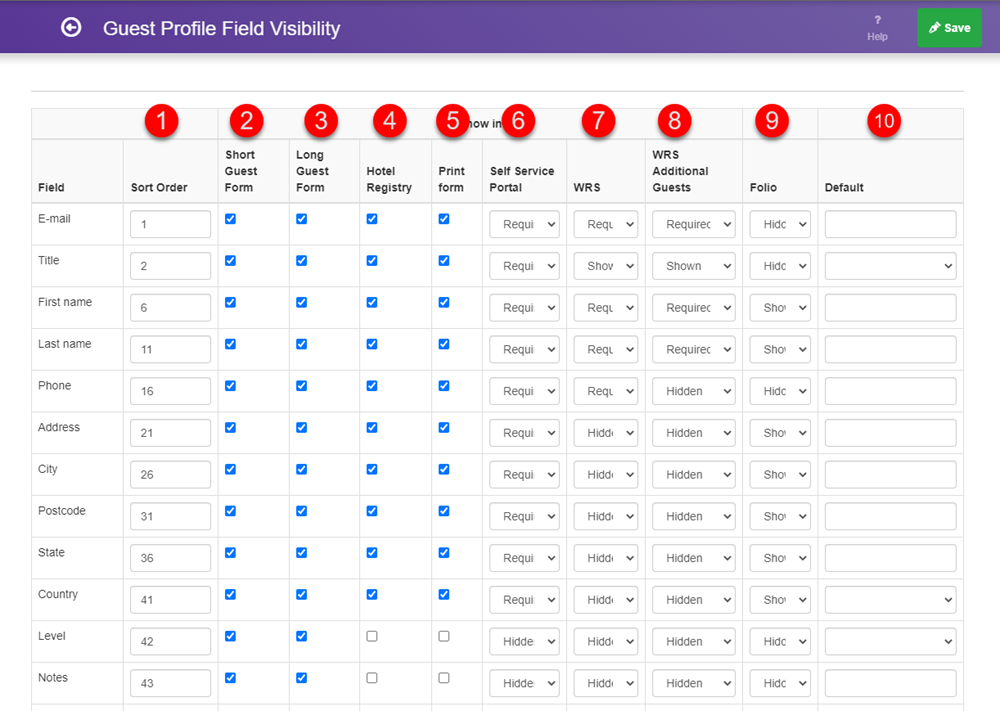
Task: Open WRS Additional Guests dropdown for Last name
Action: pyautogui.click(x=693, y=349)
